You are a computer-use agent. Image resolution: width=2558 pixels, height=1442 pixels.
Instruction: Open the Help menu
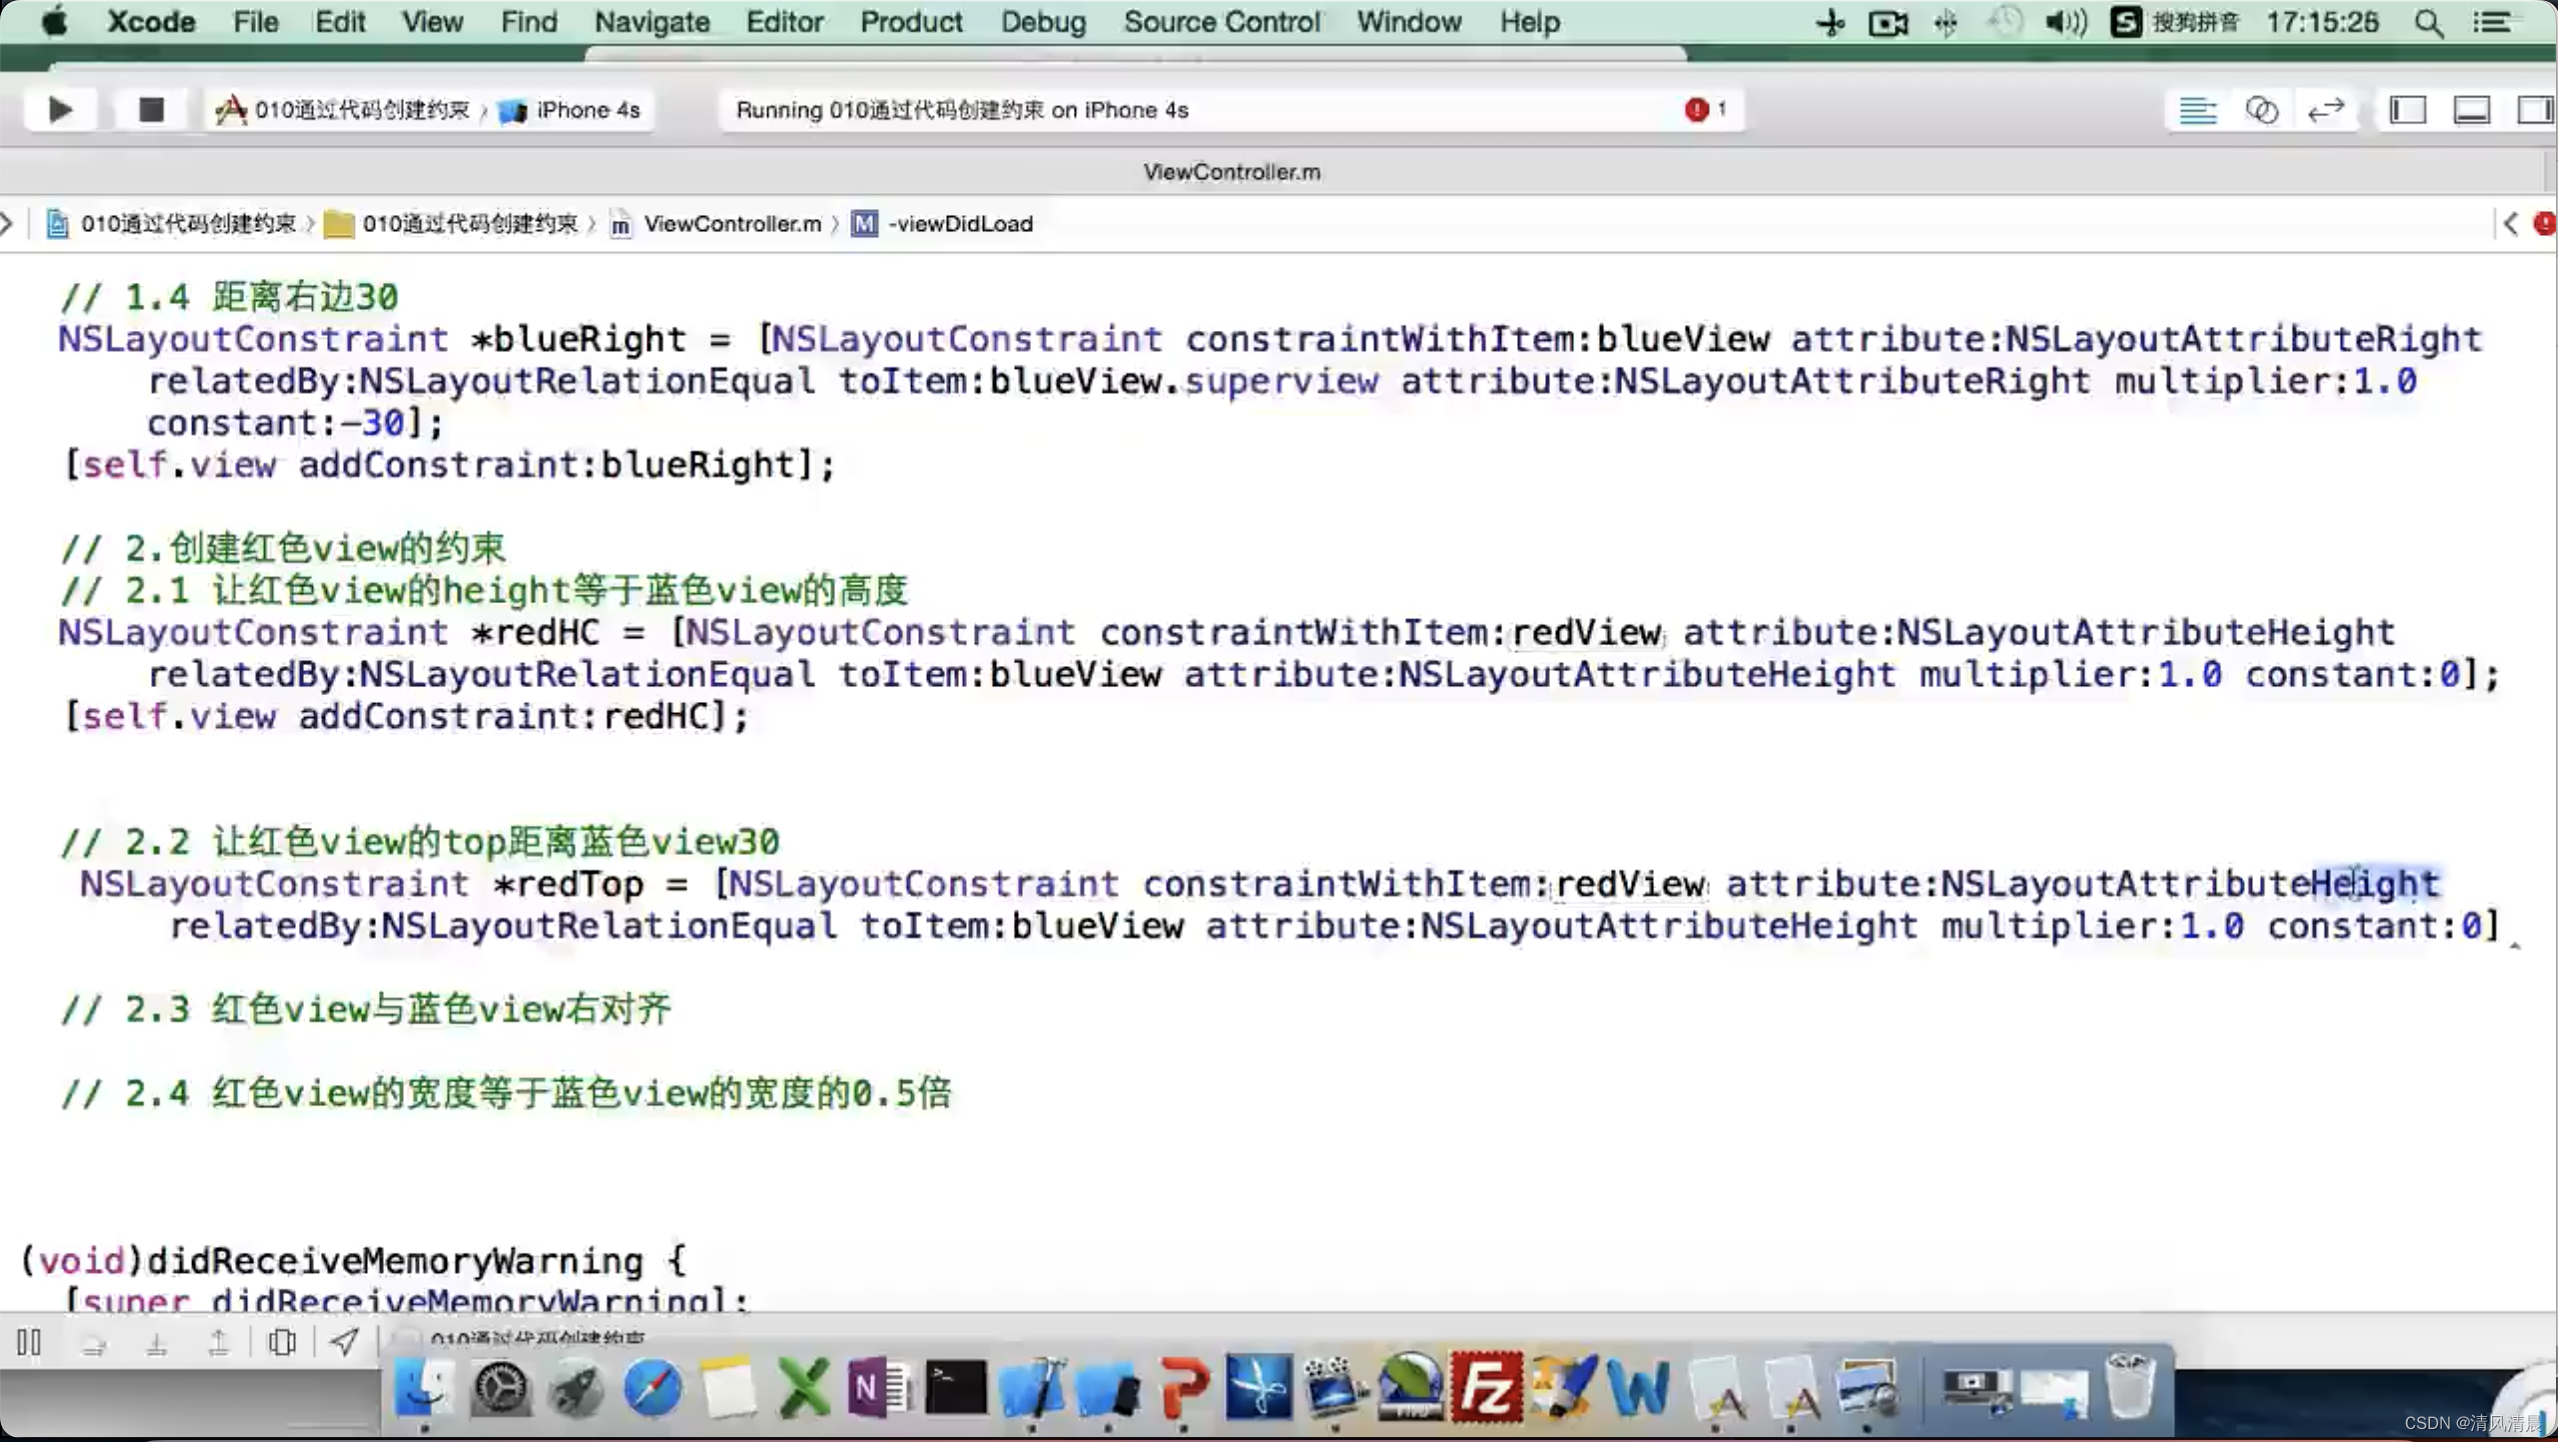tap(1529, 21)
